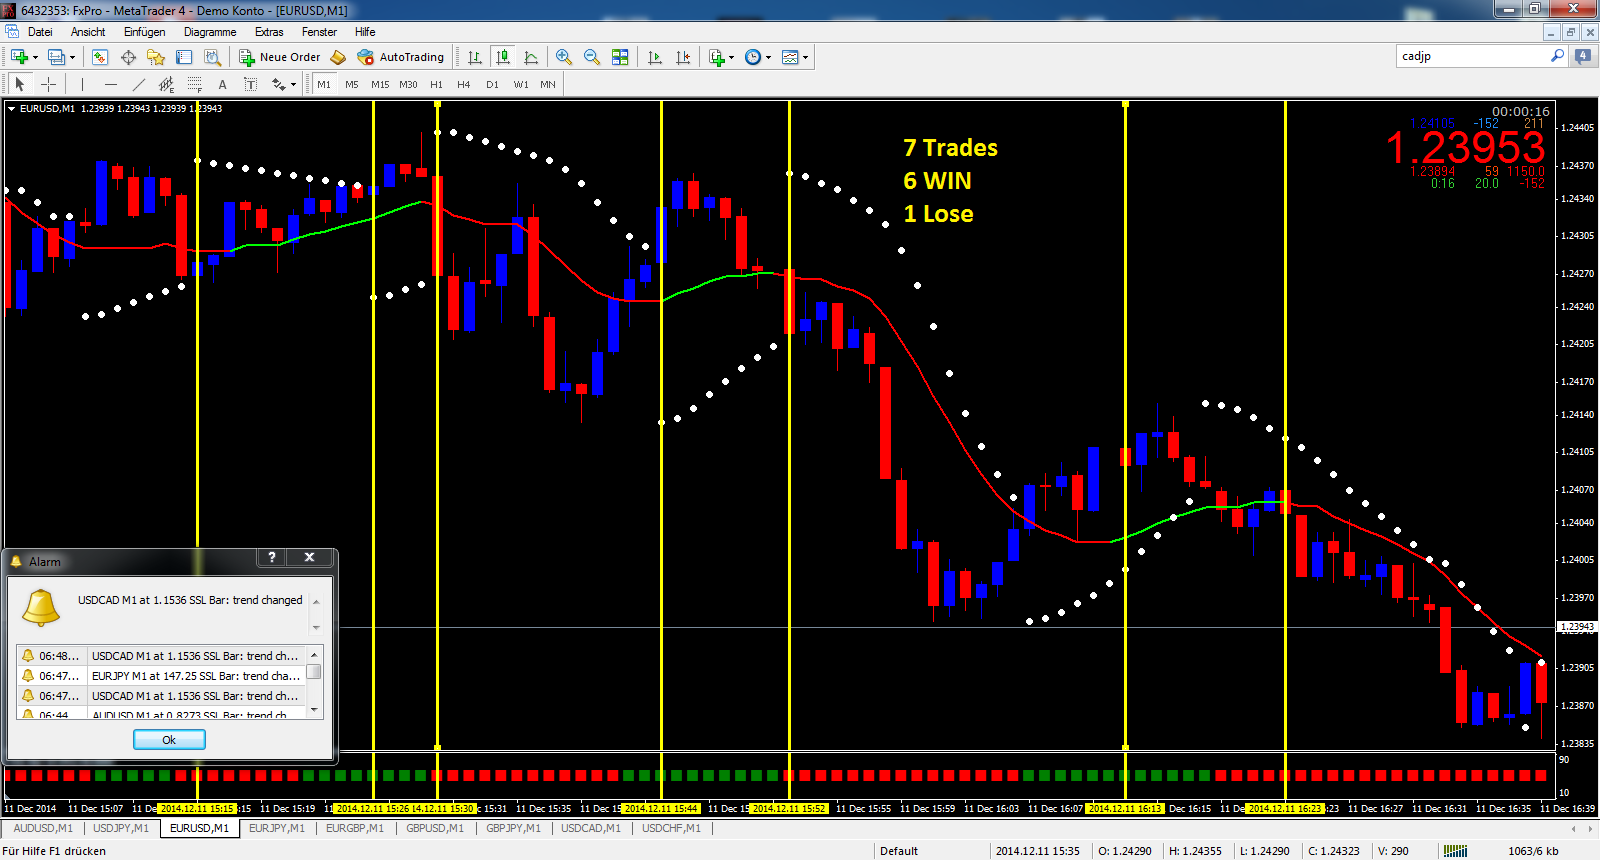Select the M1 timeframe
Viewport: 1600px width, 860px height.
point(324,84)
